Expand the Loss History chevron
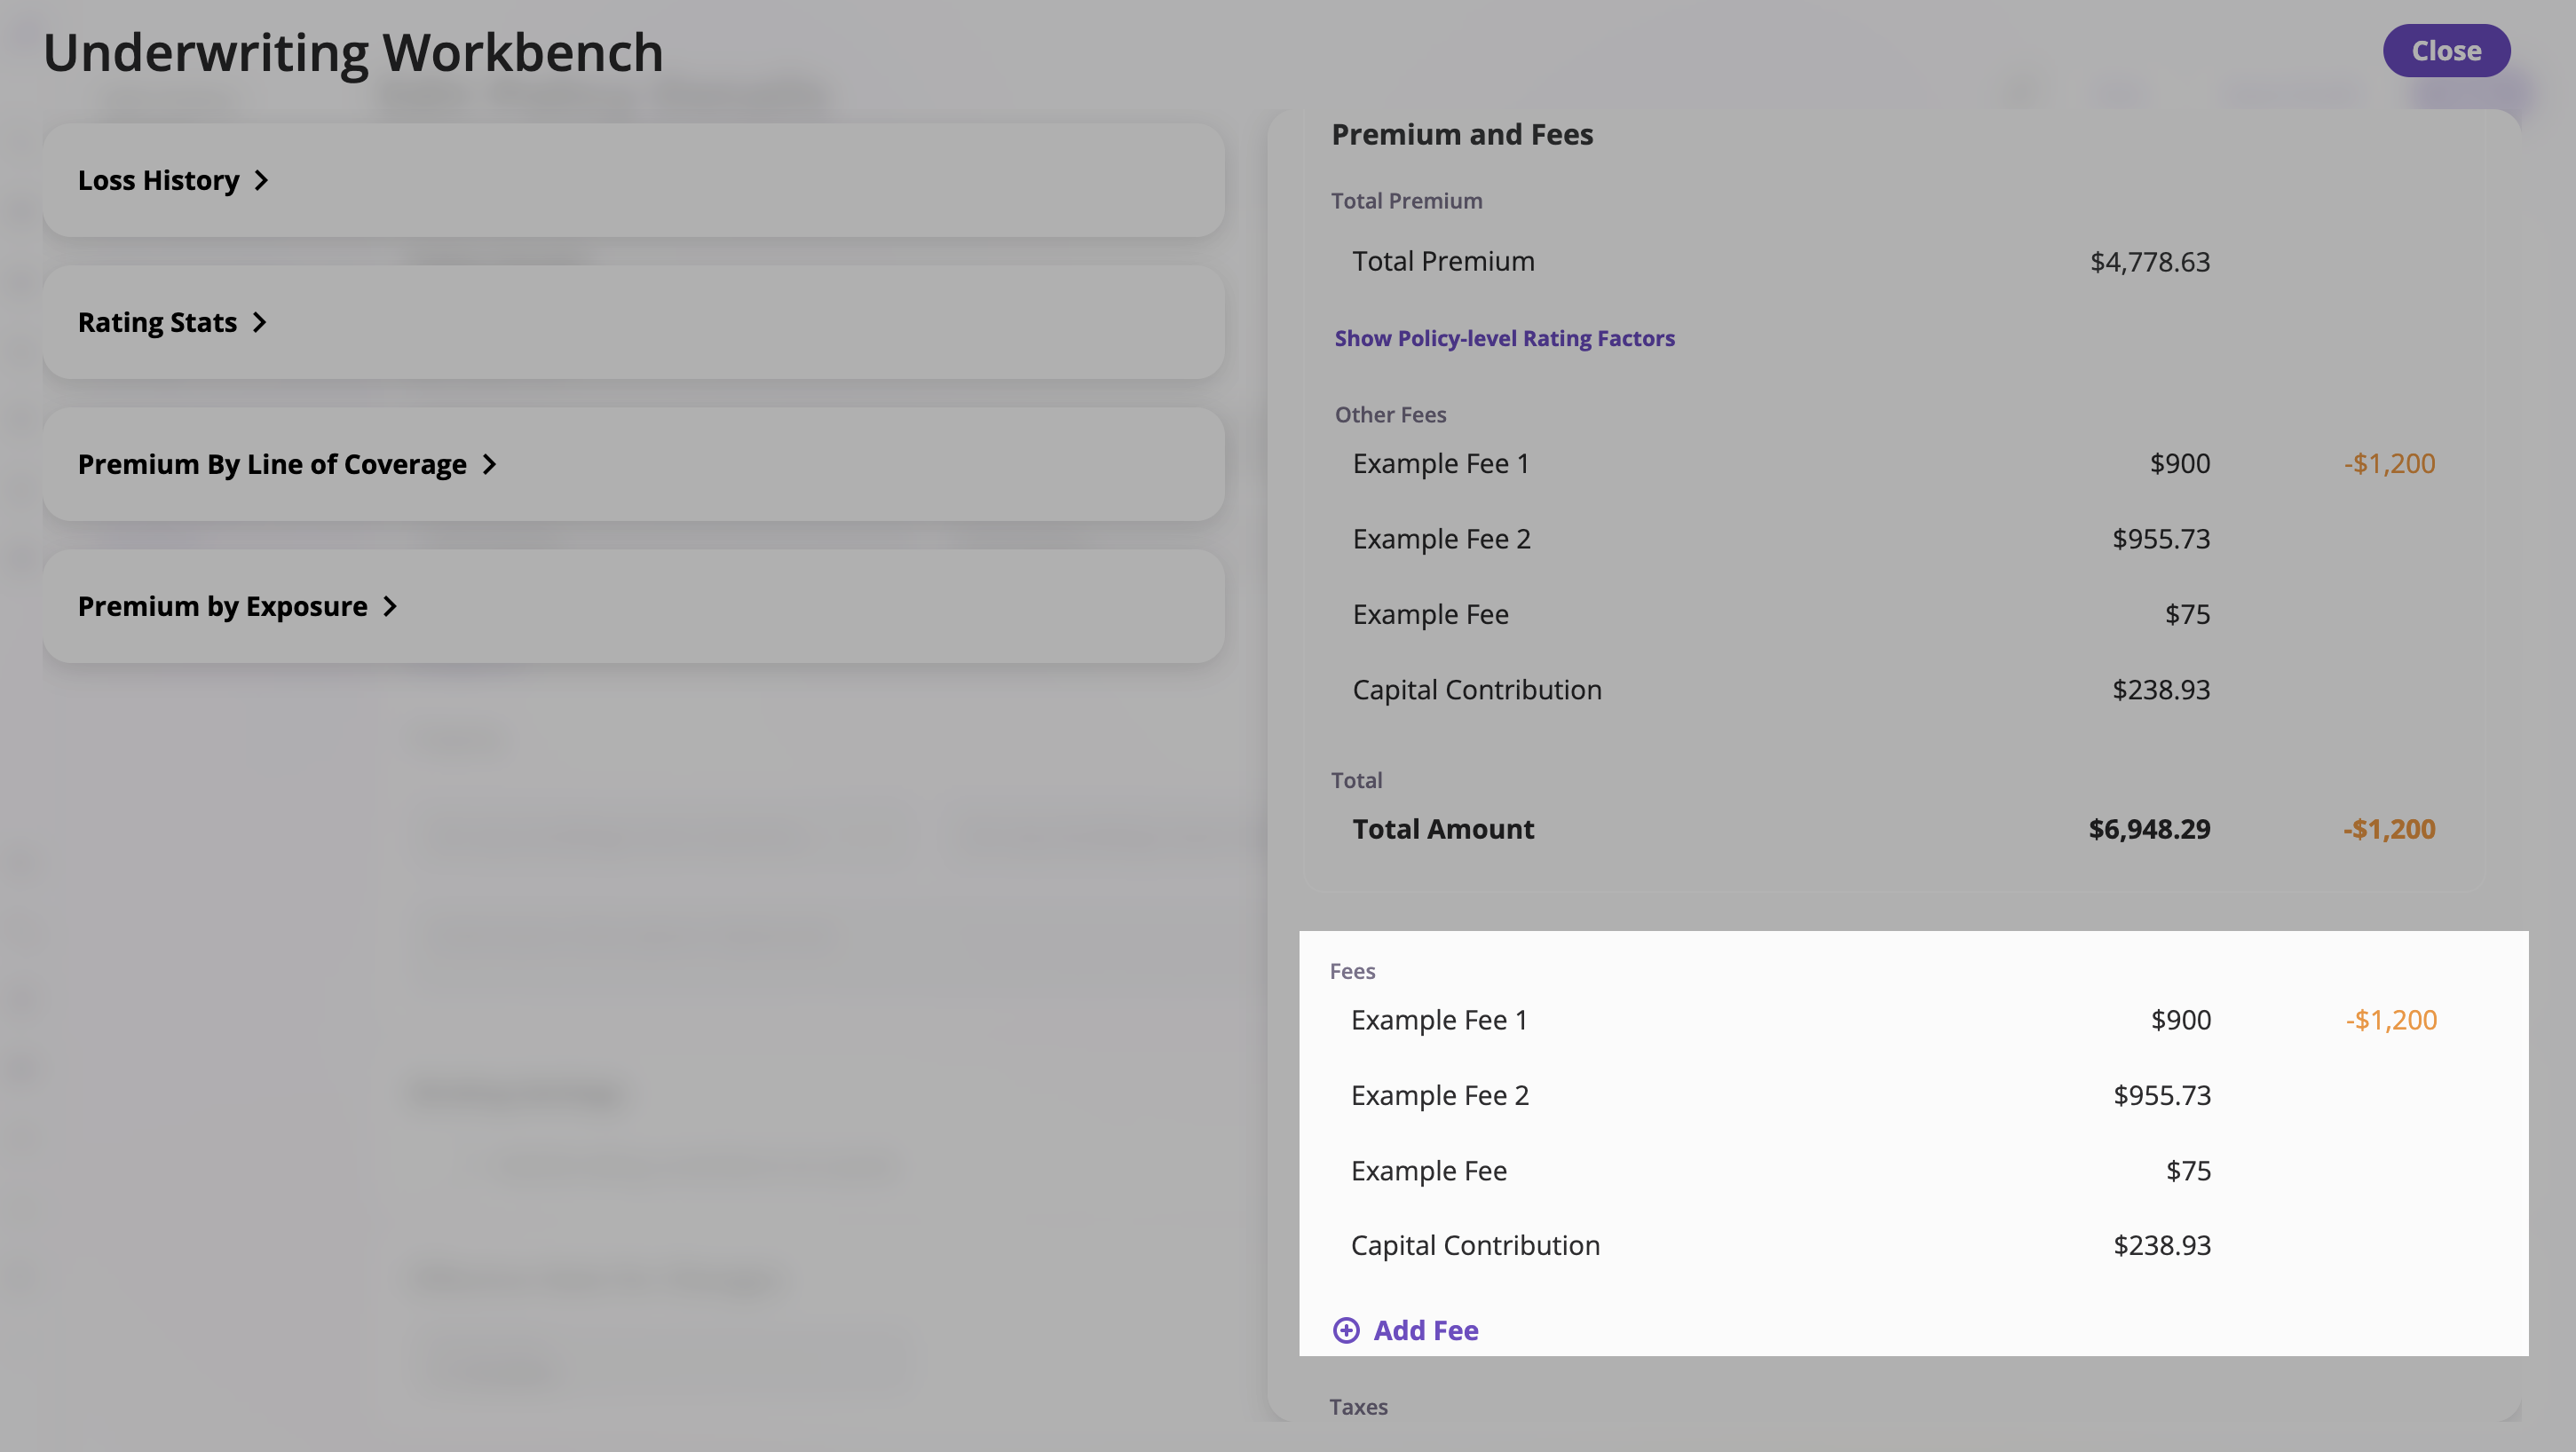The image size is (2576, 1452). click(261, 180)
